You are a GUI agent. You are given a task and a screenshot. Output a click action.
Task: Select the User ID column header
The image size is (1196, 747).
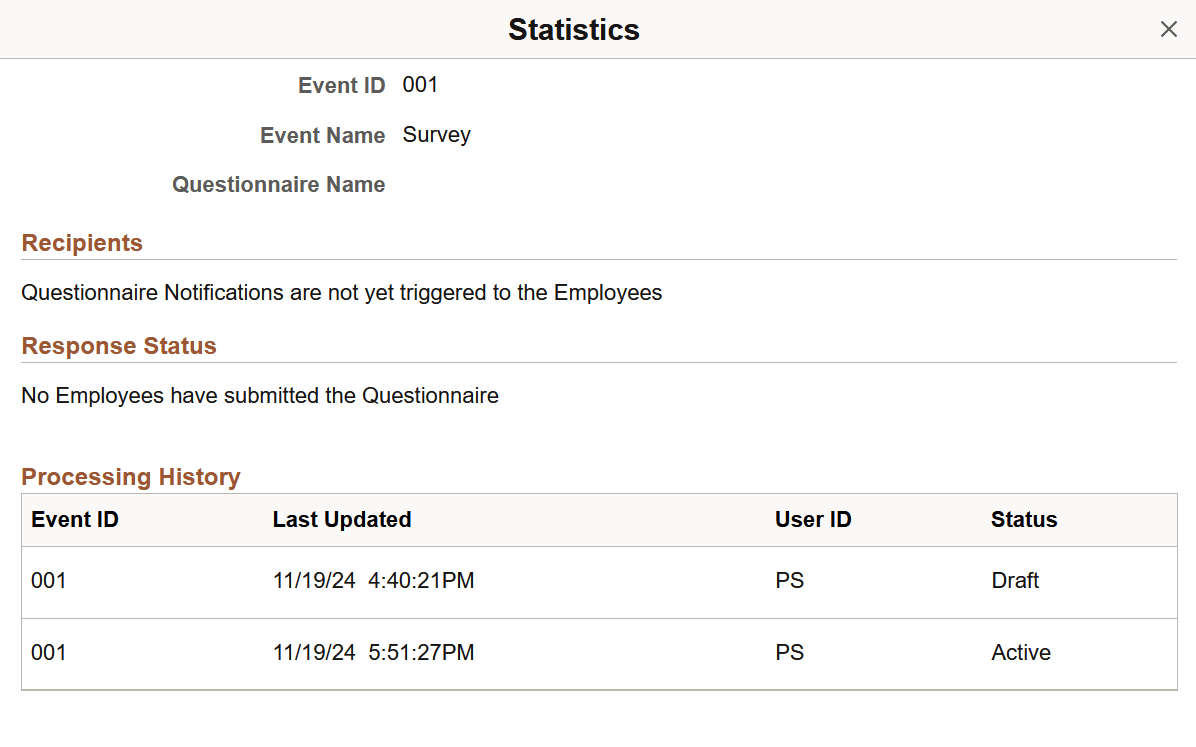(x=813, y=519)
